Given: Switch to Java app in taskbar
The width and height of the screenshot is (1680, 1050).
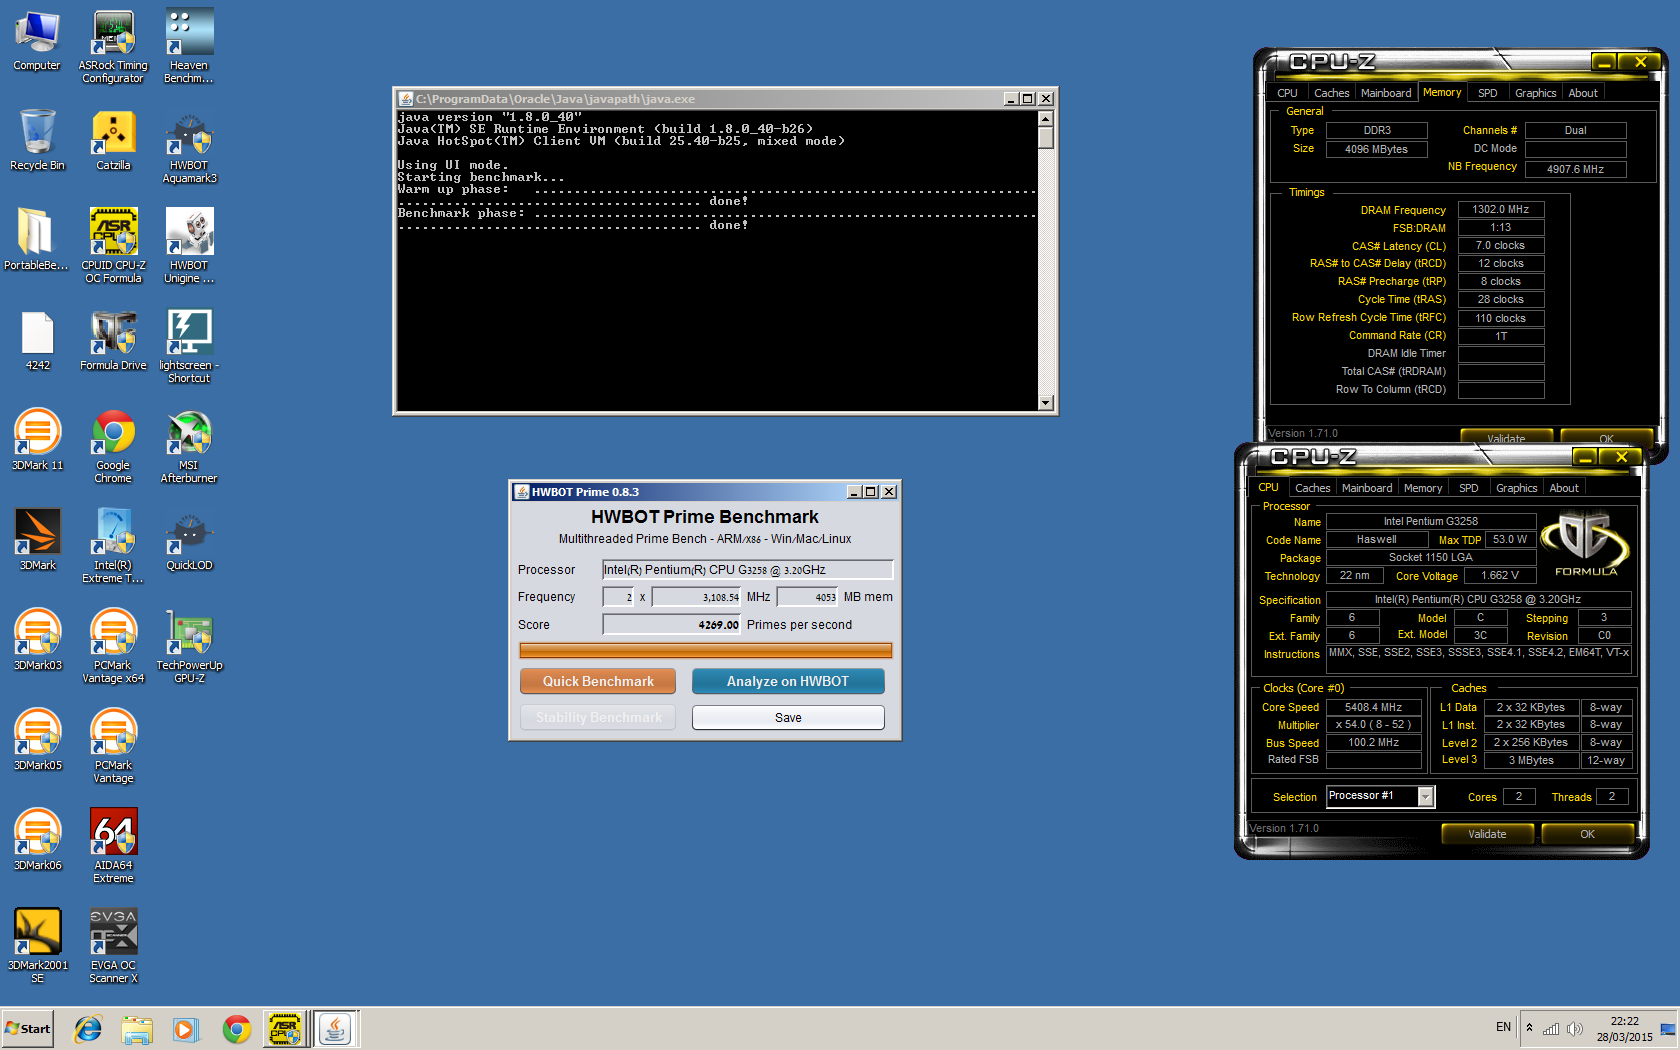Looking at the screenshot, I should point(335,1029).
